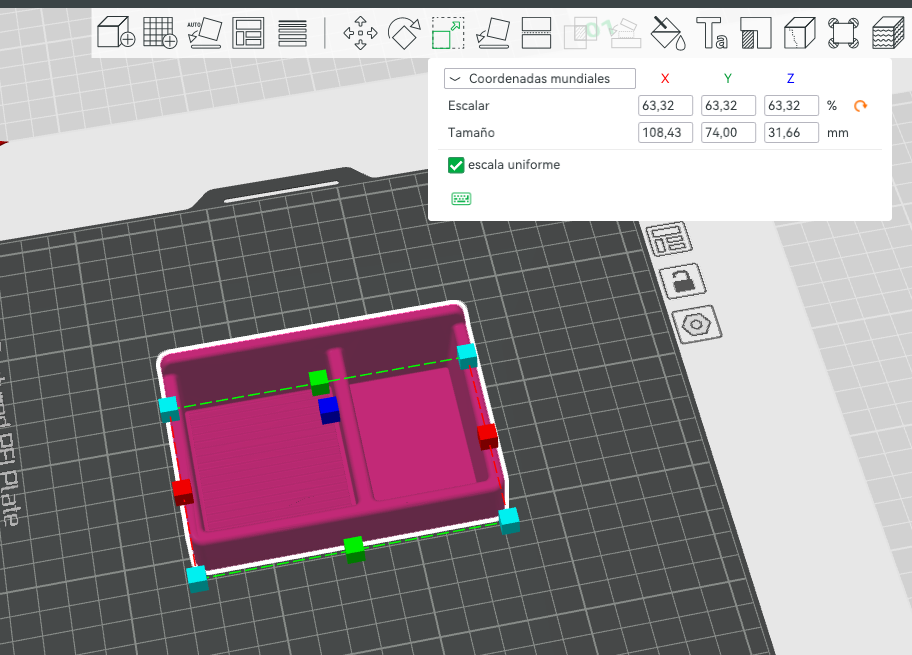The height and width of the screenshot is (655, 912).
Task: Click the blue 'Z' axis header
Action: click(790, 79)
